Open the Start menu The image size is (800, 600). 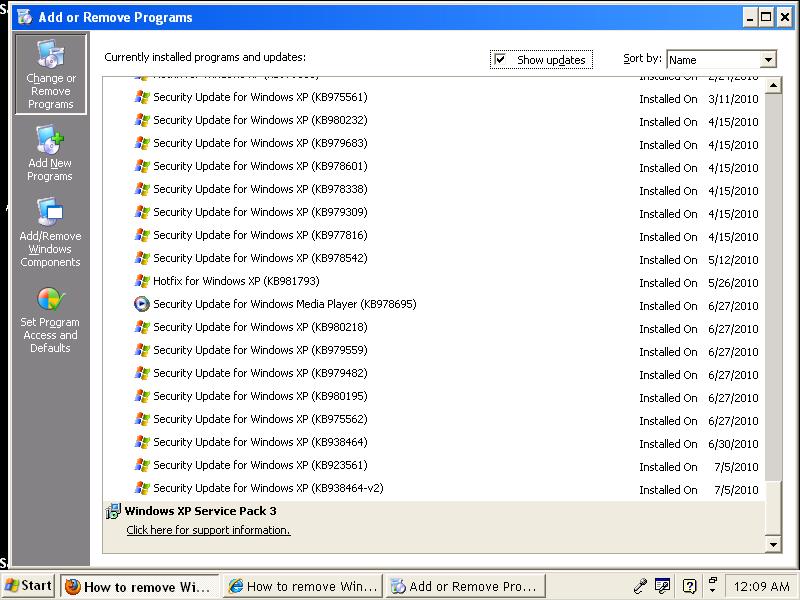[x=28, y=586]
